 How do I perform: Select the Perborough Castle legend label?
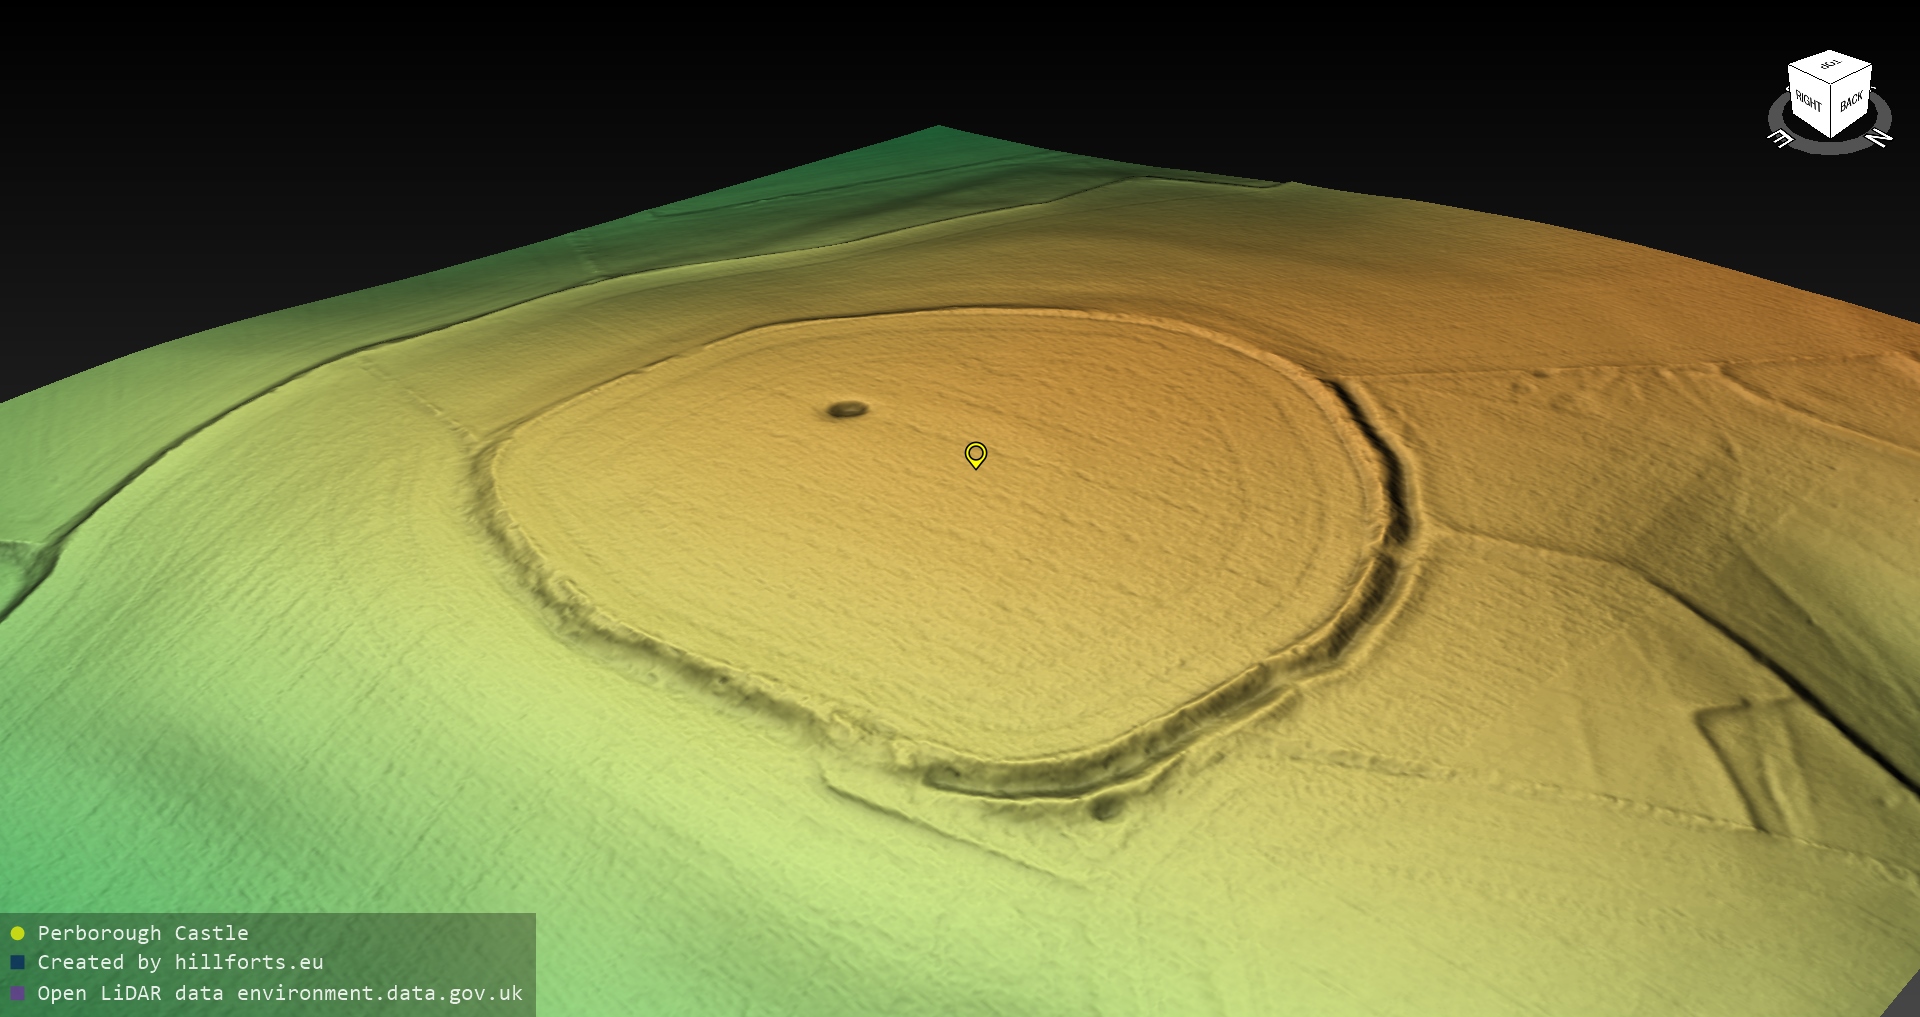pyautogui.click(x=143, y=933)
